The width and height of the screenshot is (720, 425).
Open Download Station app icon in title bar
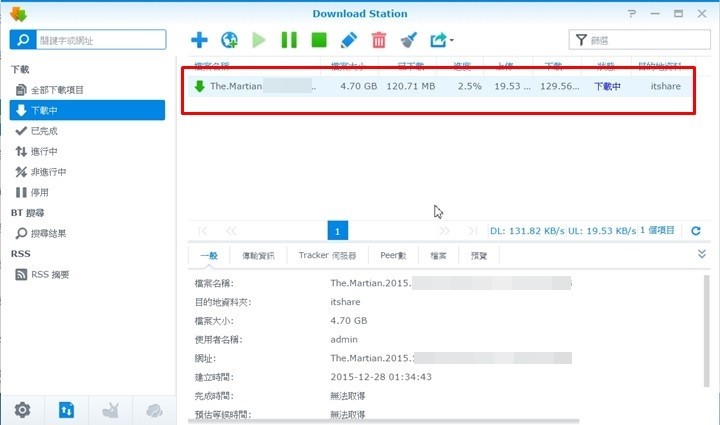point(18,14)
